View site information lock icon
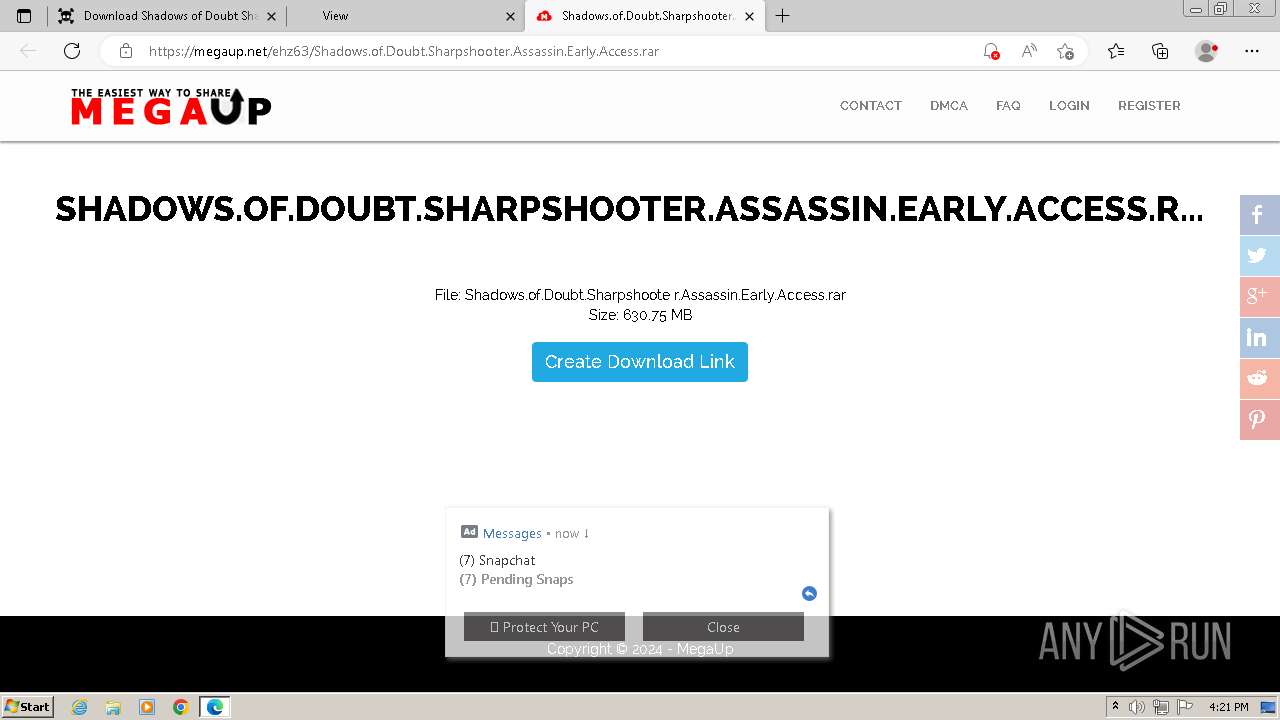This screenshot has height=720, width=1280. click(x=126, y=51)
